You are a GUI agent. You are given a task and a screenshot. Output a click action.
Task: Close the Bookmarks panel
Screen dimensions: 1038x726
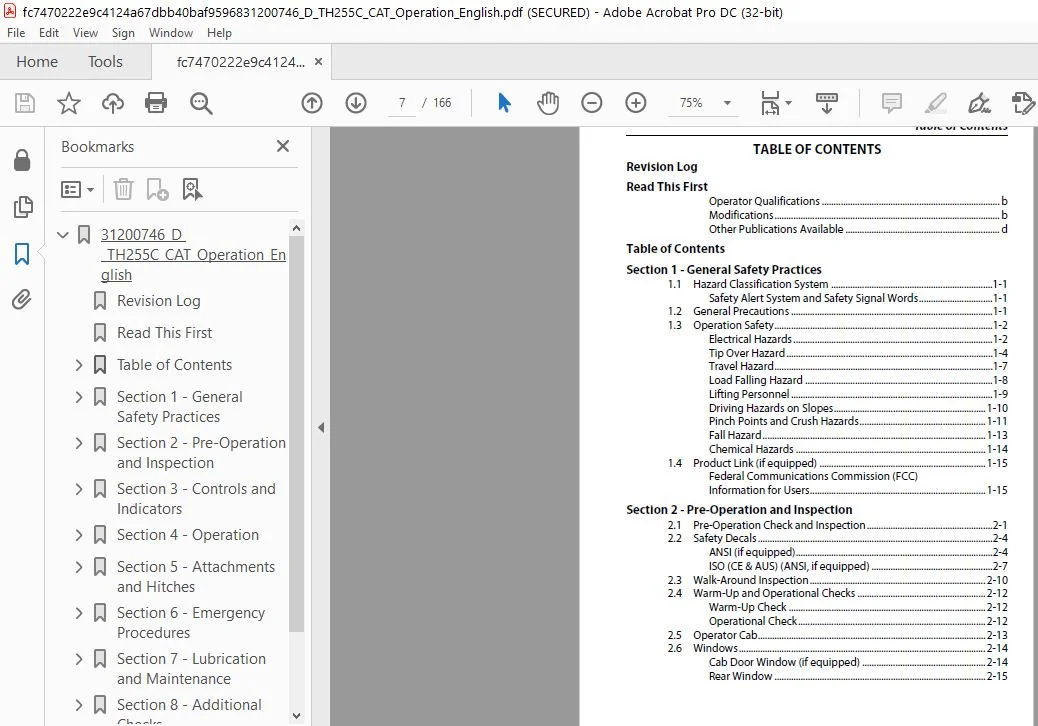point(283,146)
